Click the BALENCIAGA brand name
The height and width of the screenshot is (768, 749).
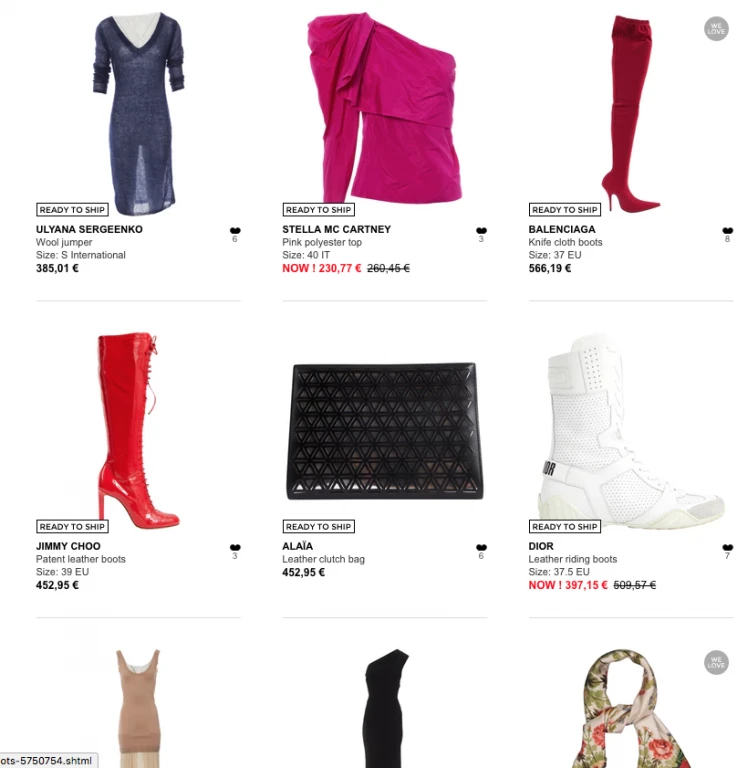point(562,229)
